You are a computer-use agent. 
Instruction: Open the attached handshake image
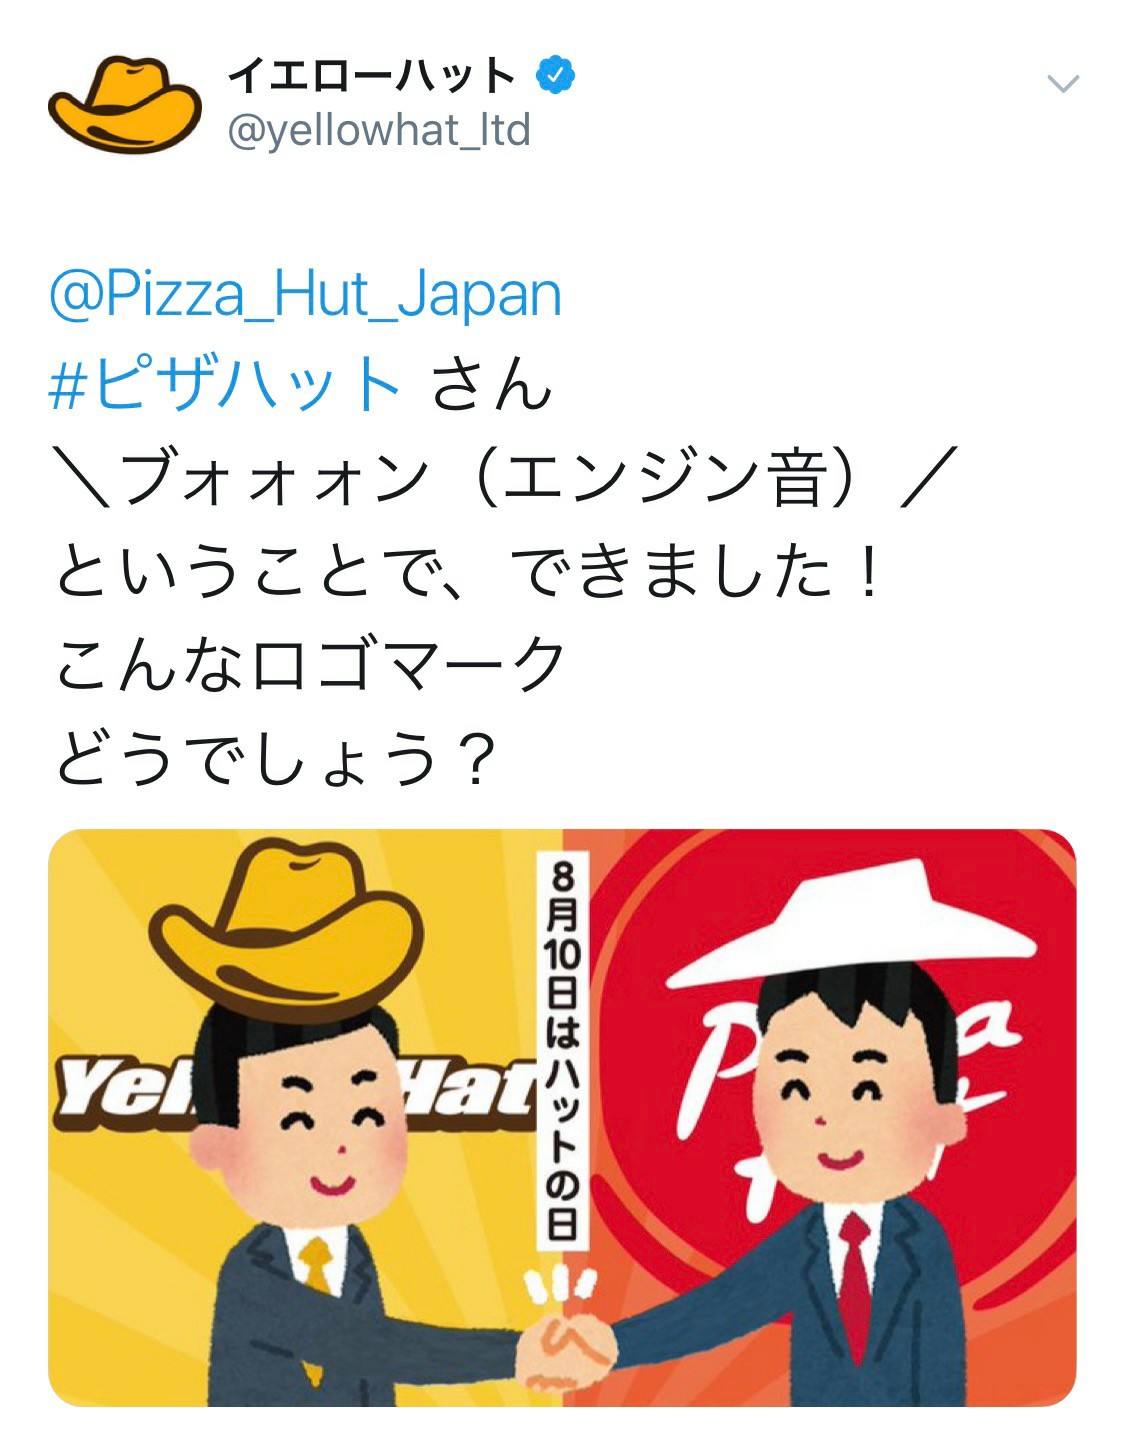tap(562, 1117)
